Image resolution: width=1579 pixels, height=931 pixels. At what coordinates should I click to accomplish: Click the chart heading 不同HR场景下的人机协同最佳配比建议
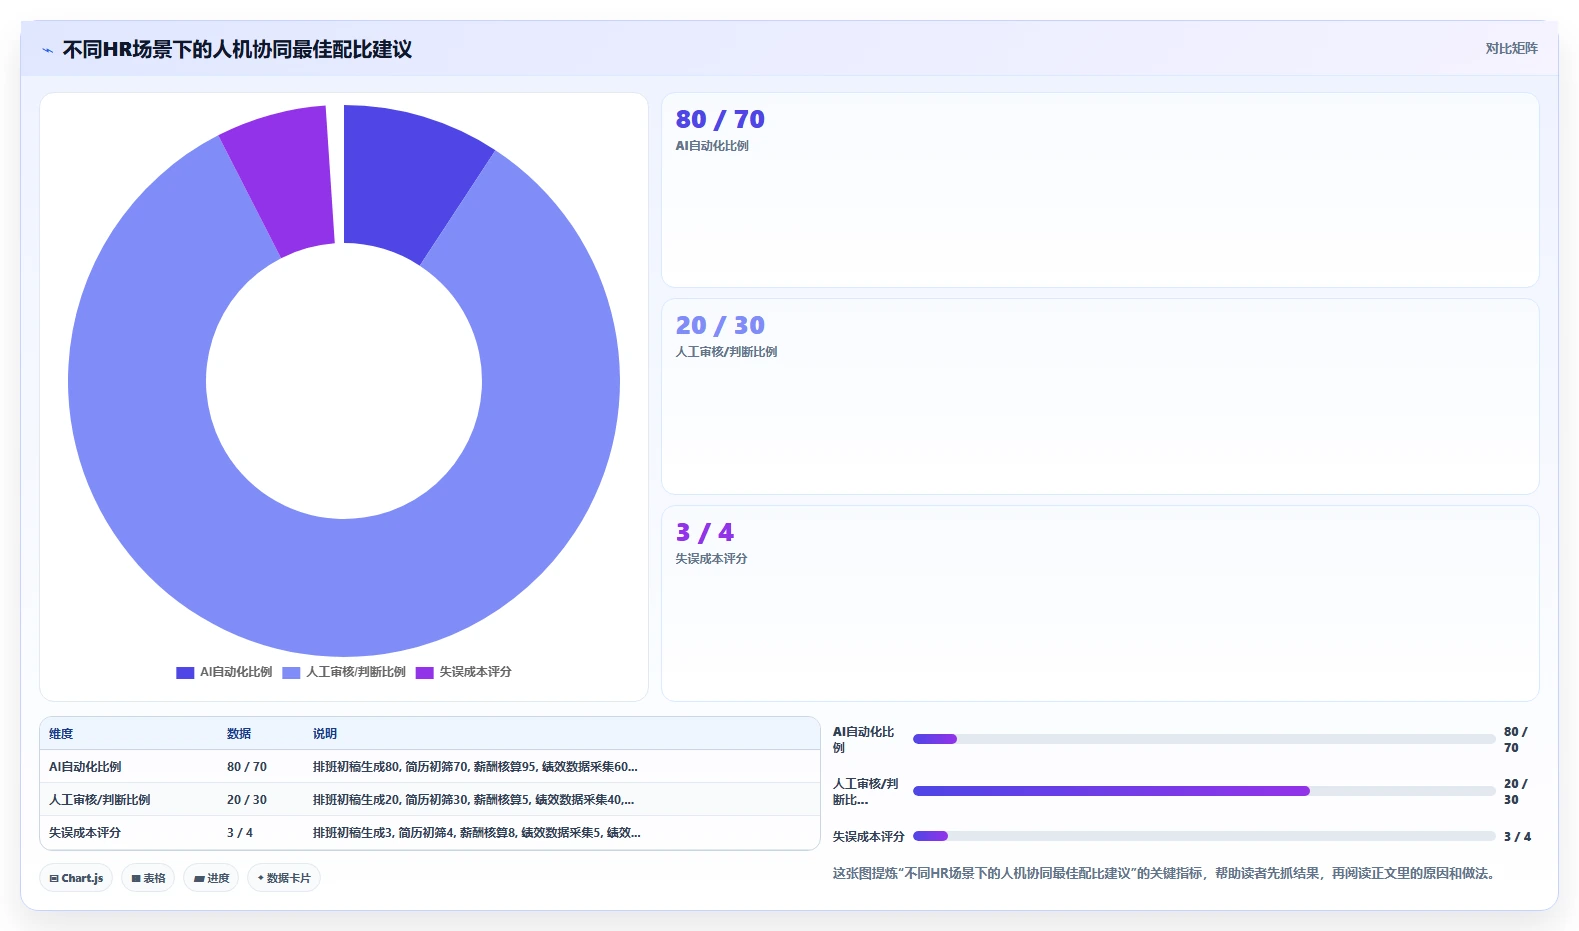click(x=237, y=50)
